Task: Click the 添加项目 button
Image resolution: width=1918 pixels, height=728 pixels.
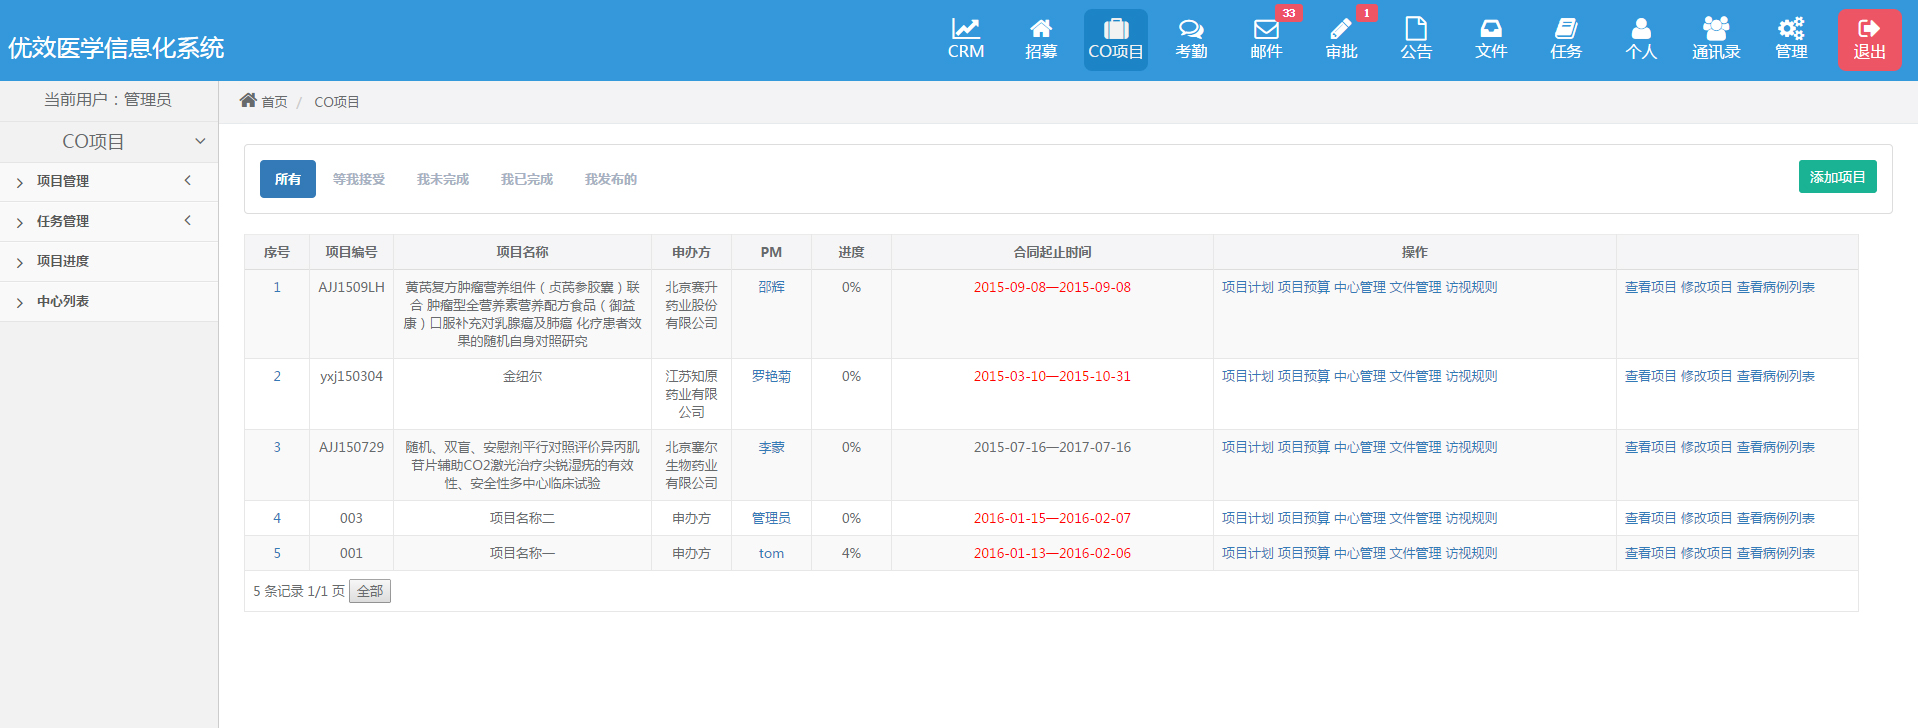Action: pos(1837,177)
